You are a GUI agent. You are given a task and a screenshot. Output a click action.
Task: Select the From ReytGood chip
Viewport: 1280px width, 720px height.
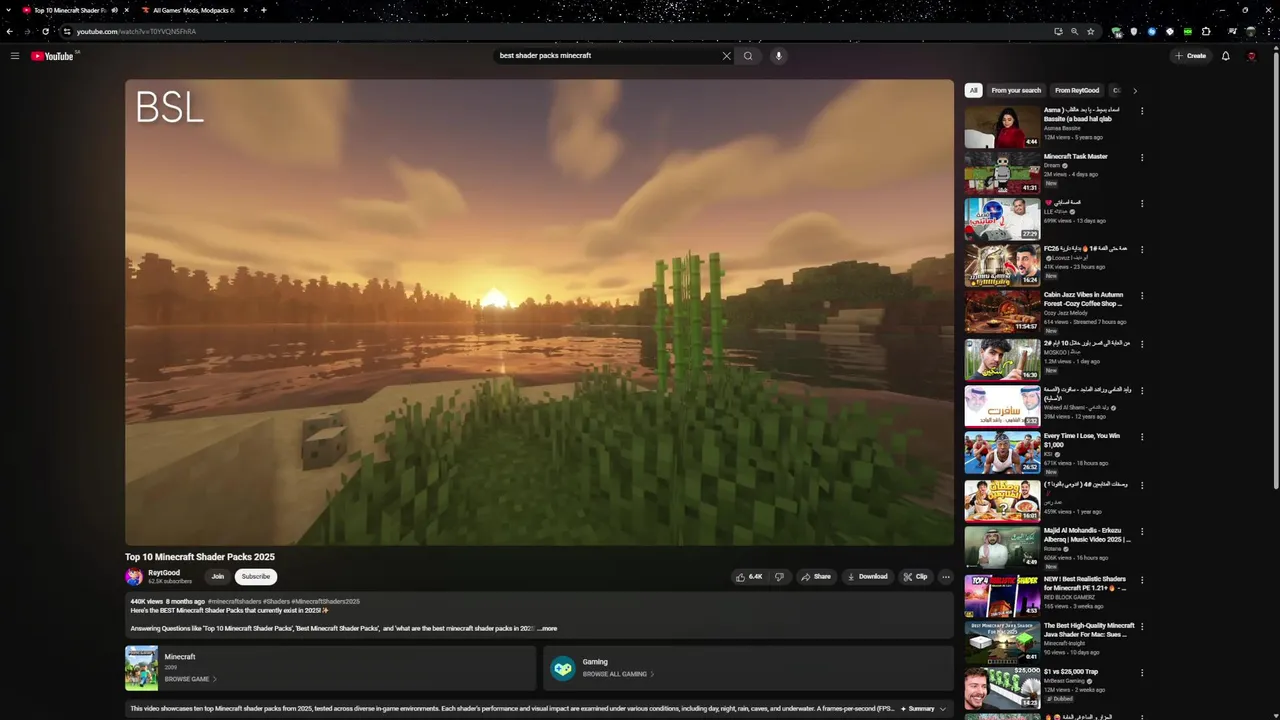click(x=1077, y=90)
